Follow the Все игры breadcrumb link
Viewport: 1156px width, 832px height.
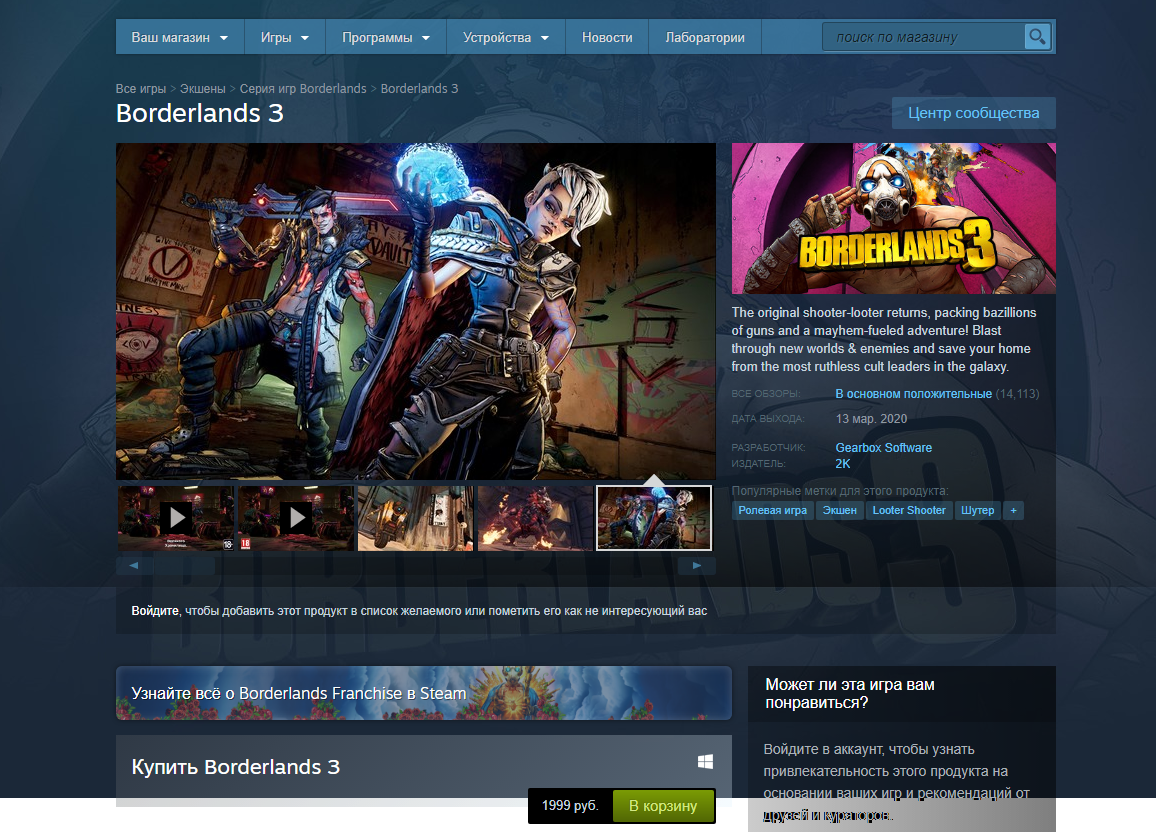pos(141,88)
